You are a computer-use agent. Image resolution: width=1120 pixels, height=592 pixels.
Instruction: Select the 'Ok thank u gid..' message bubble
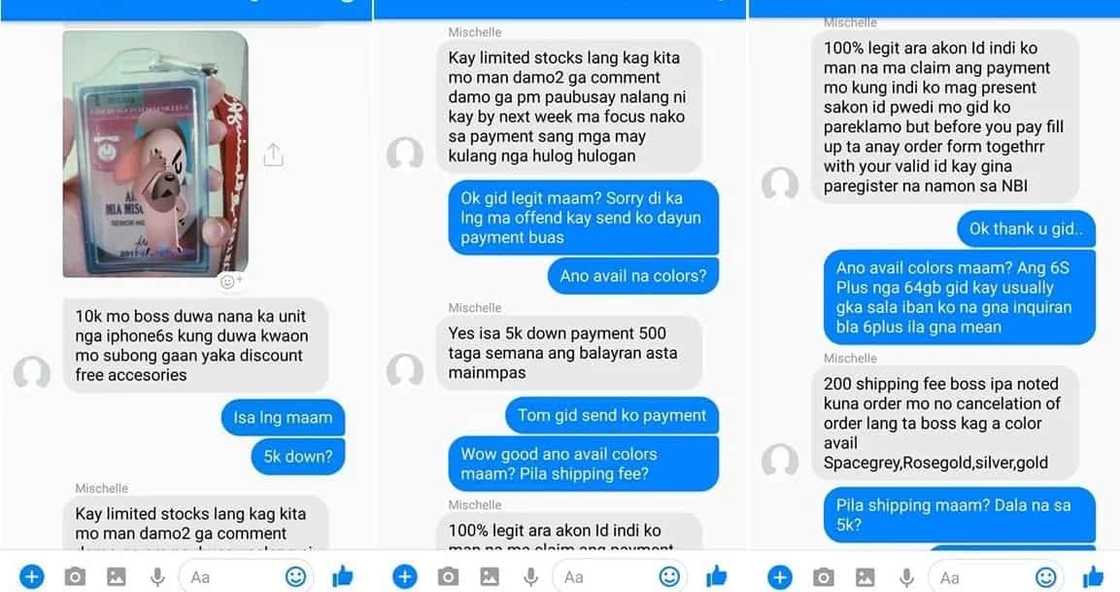[x=1026, y=229]
